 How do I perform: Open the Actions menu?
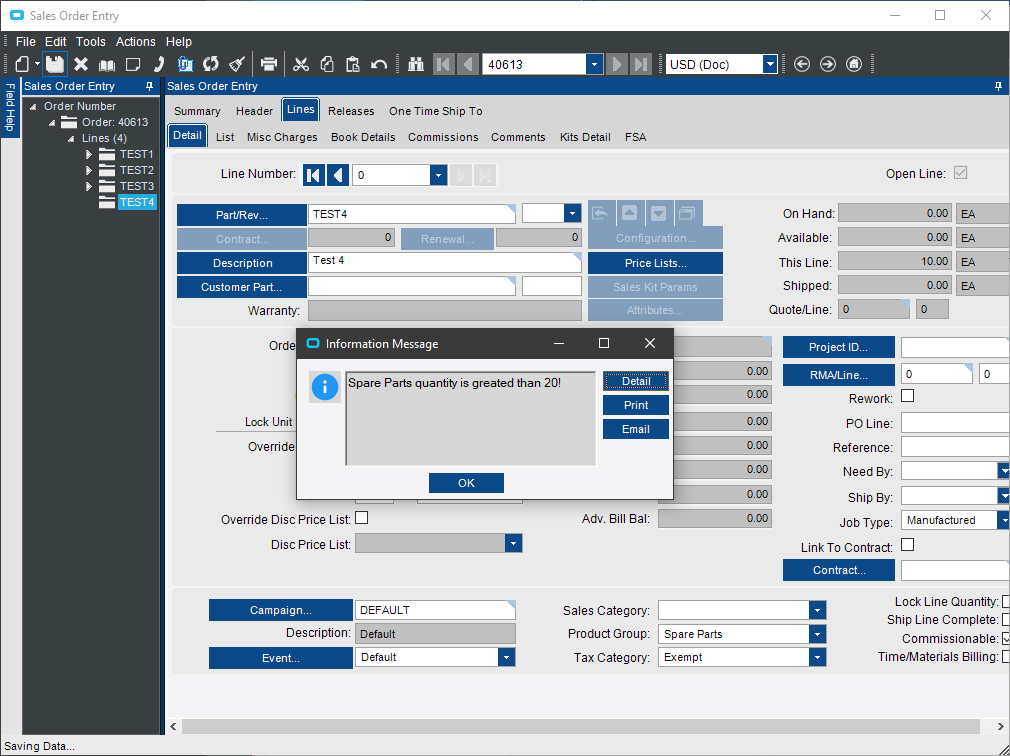tap(135, 41)
